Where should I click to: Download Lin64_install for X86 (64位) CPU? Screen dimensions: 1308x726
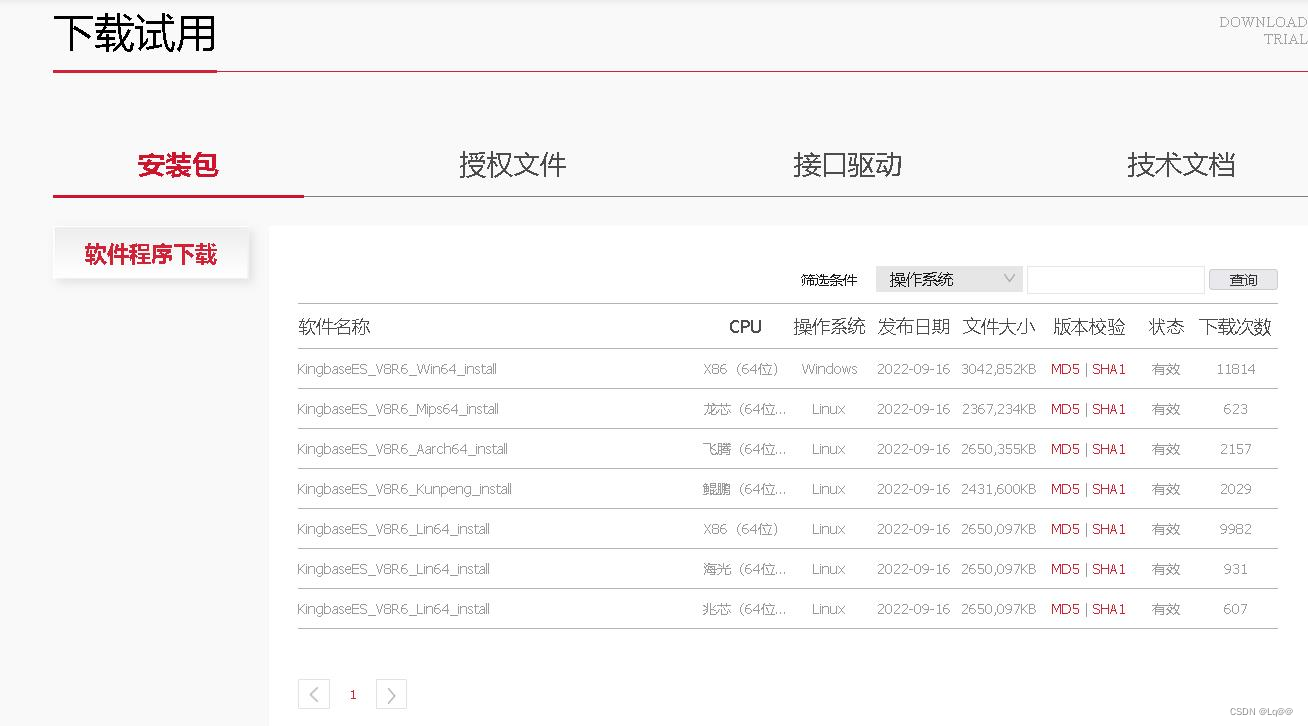click(x=393, y=529)
